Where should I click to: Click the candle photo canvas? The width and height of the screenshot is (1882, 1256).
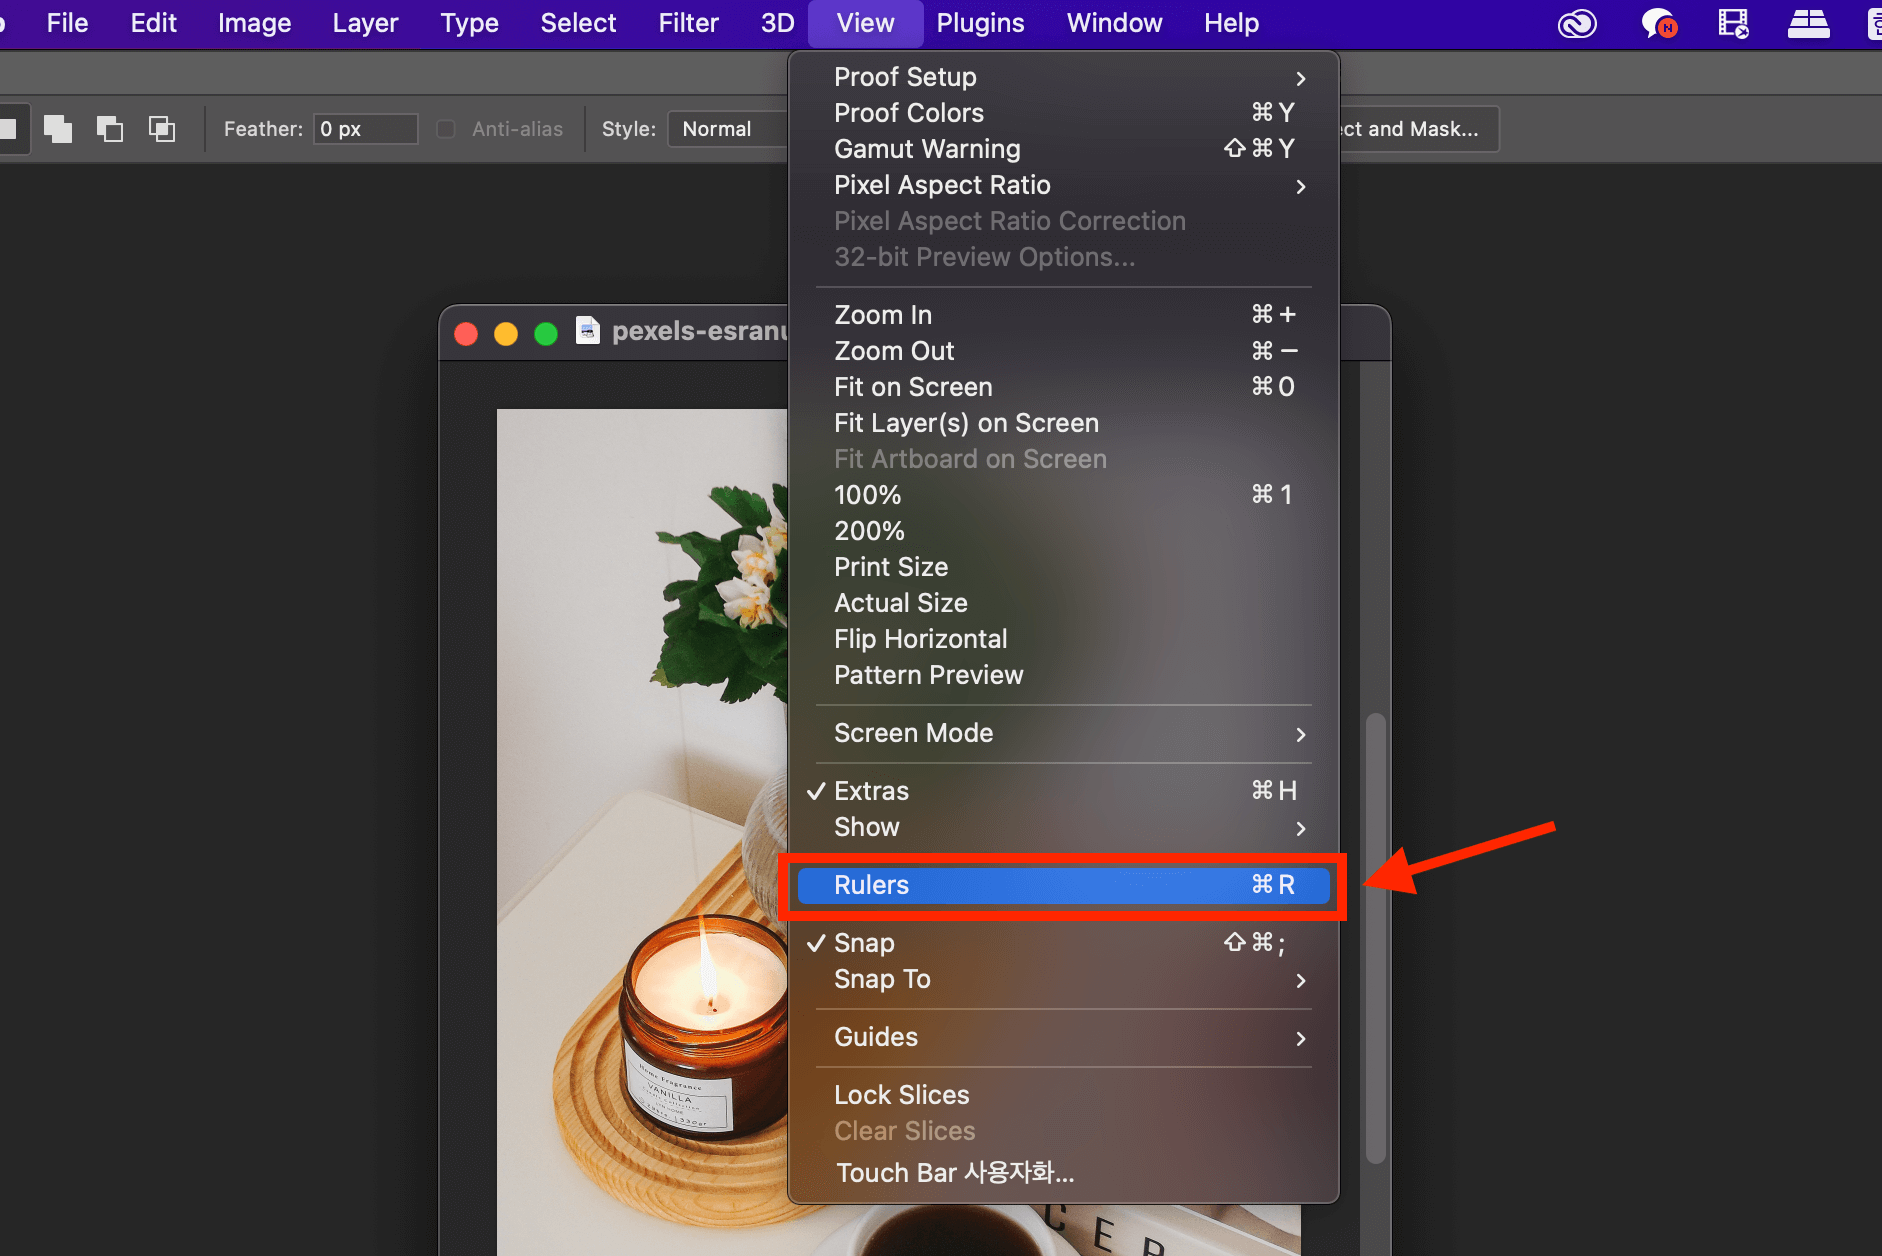pyautogui.click(x=642, y=830)
